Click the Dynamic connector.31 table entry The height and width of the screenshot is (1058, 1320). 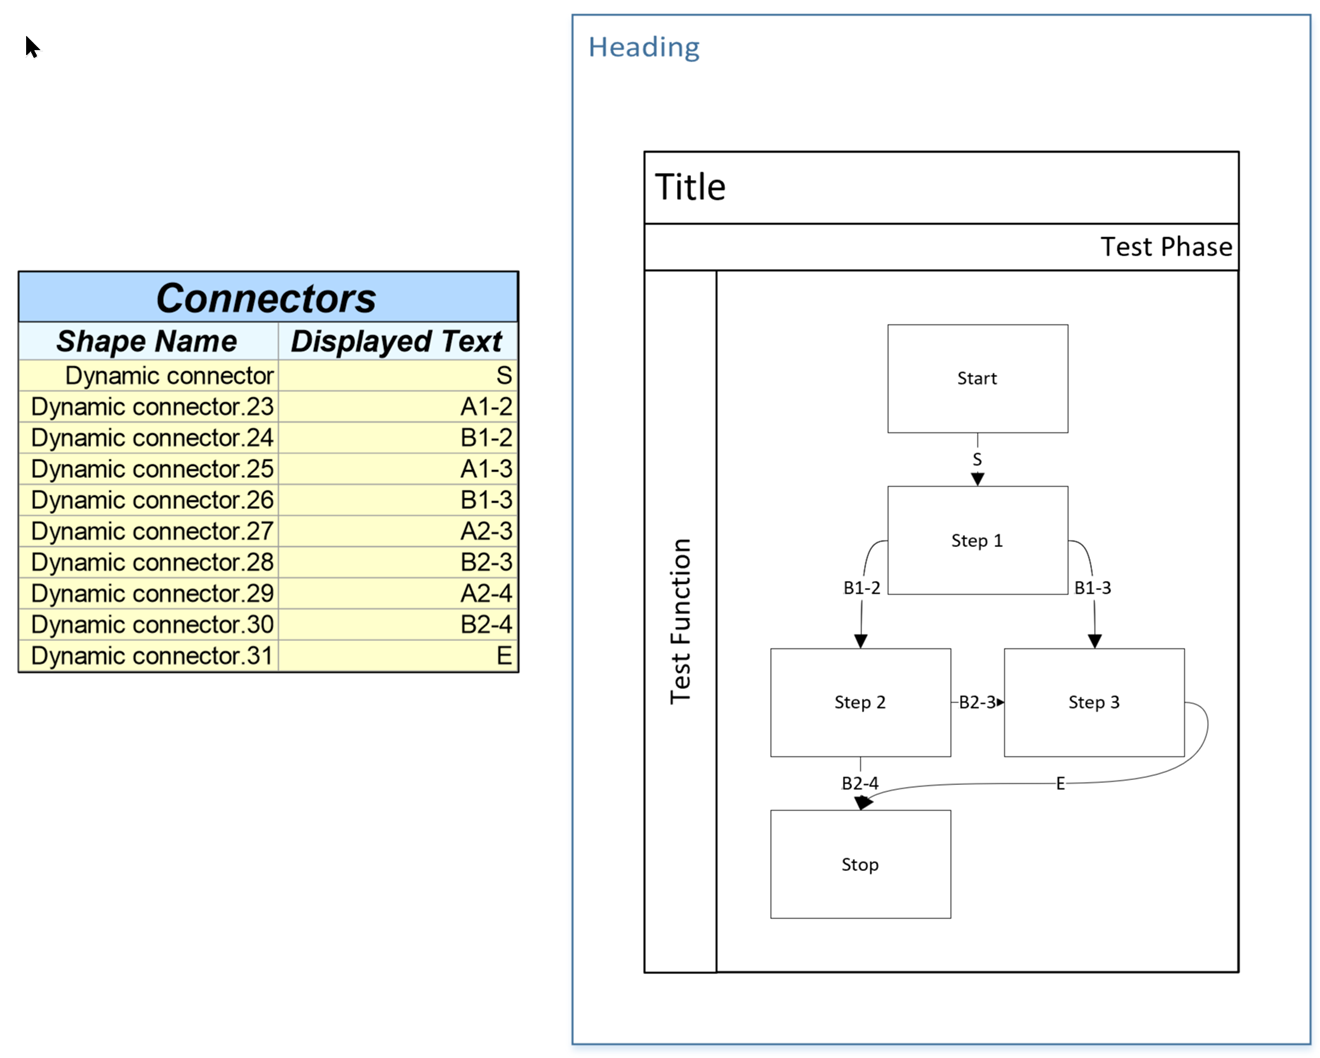coord(152,655)
